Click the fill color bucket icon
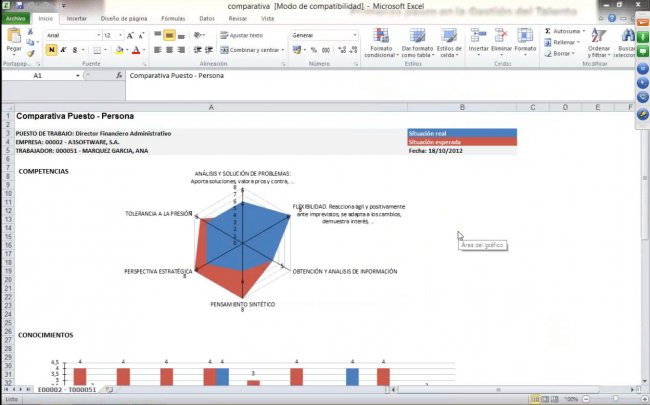This screenshot has height=405, width=650. tap(119, 50)
